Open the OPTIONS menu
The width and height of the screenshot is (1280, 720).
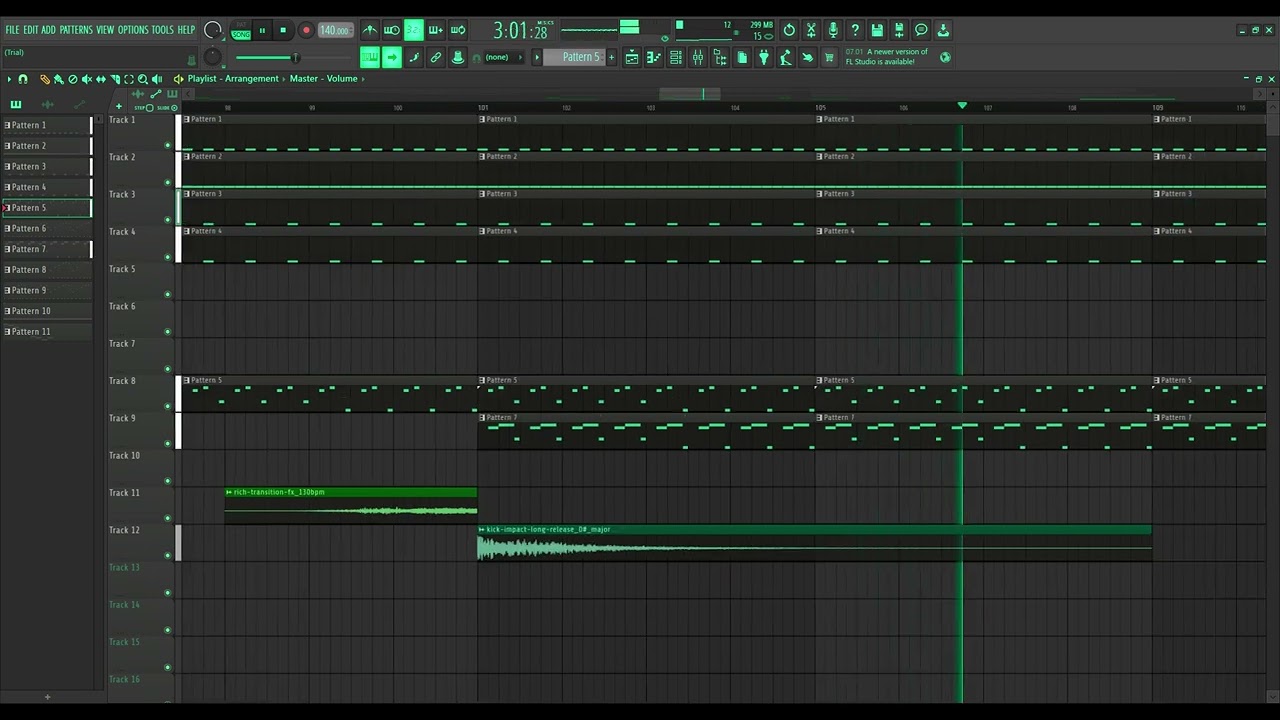click(133, 30)
